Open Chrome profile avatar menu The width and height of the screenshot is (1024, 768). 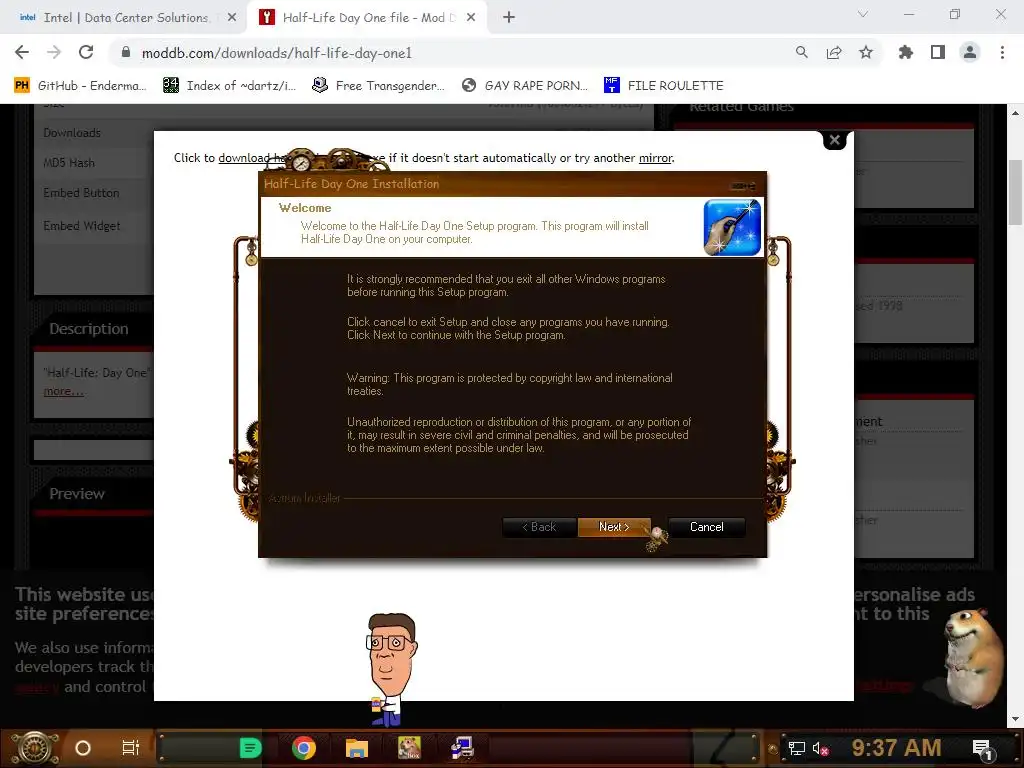[969, 52]
